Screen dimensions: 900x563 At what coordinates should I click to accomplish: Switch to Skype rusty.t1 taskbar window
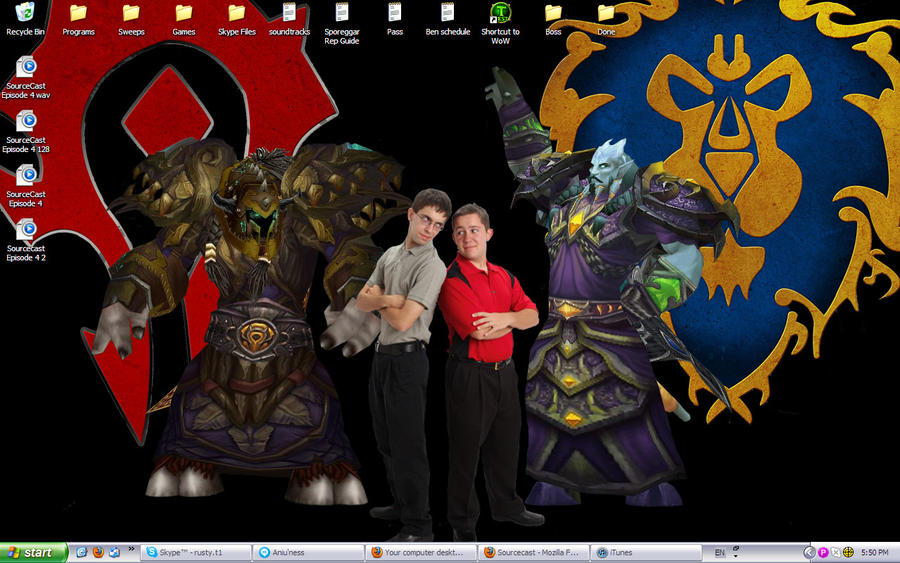coord(196,552)
